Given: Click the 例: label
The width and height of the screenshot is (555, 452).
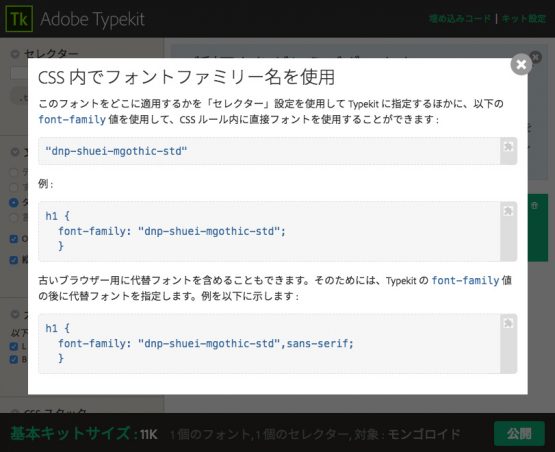Looking at the screenshot, I should coord(46,184).
